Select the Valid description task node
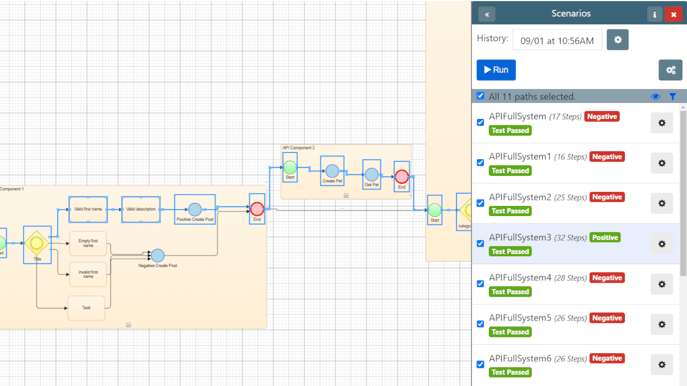The width and height of the screenshot is (687, 386). click(141, 209)
